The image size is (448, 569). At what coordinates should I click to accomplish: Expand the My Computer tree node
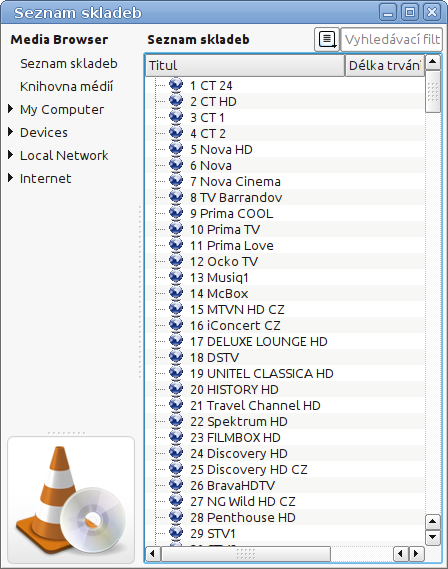tap(11, 109)
